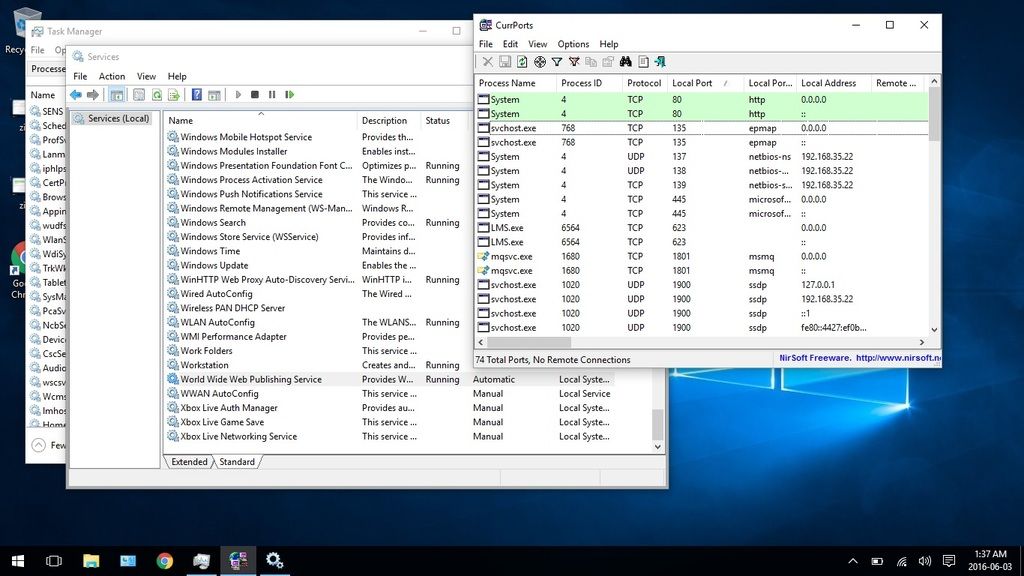Open Task Manager File menu
The height and width of the screenshot is (576, 1024).
click(38, 50)
